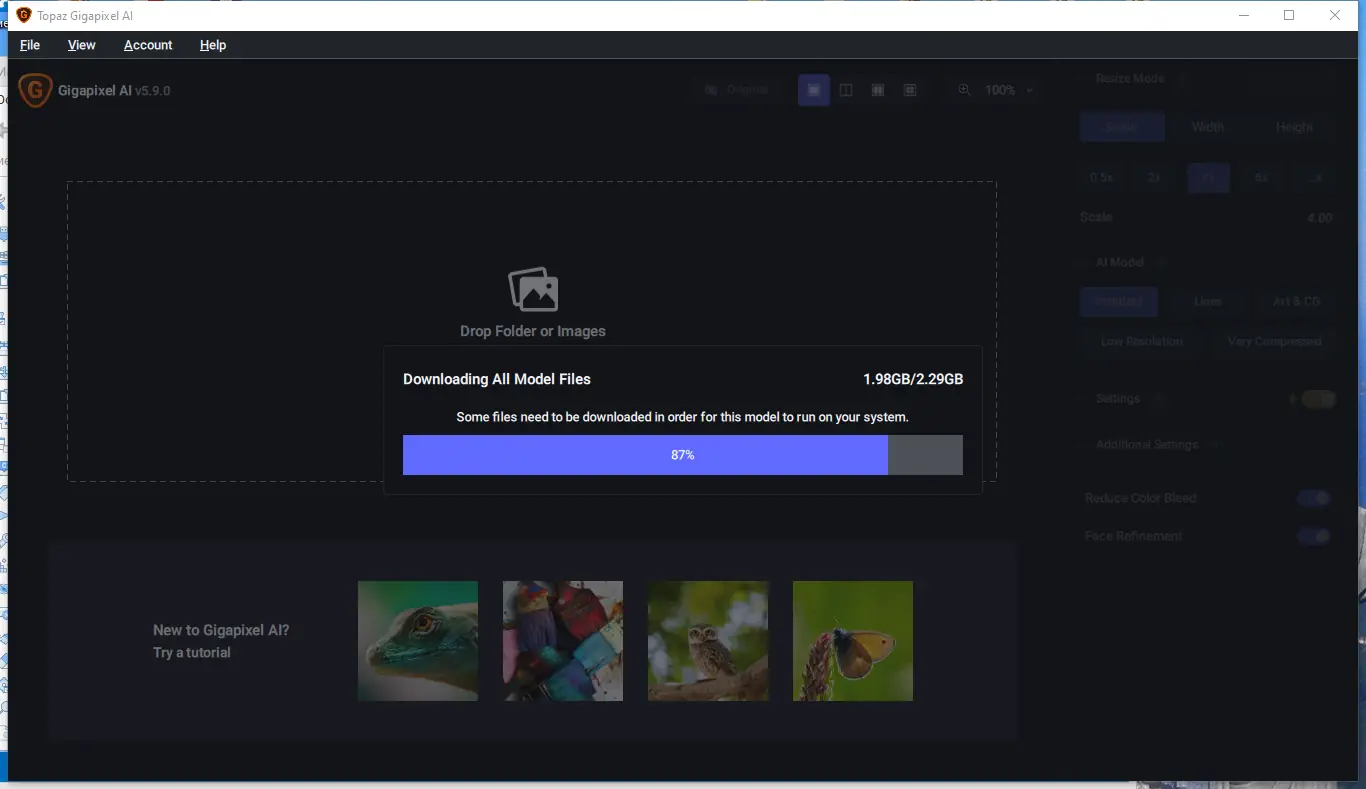
Task: Click the 'Downloading All Model Files' heading
Action: (497, 380)
